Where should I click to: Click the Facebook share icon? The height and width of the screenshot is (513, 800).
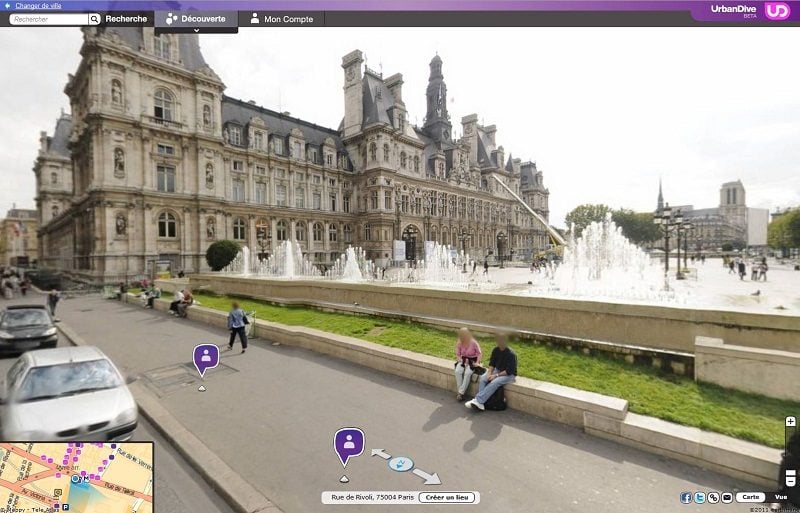[x=686, y=497]
